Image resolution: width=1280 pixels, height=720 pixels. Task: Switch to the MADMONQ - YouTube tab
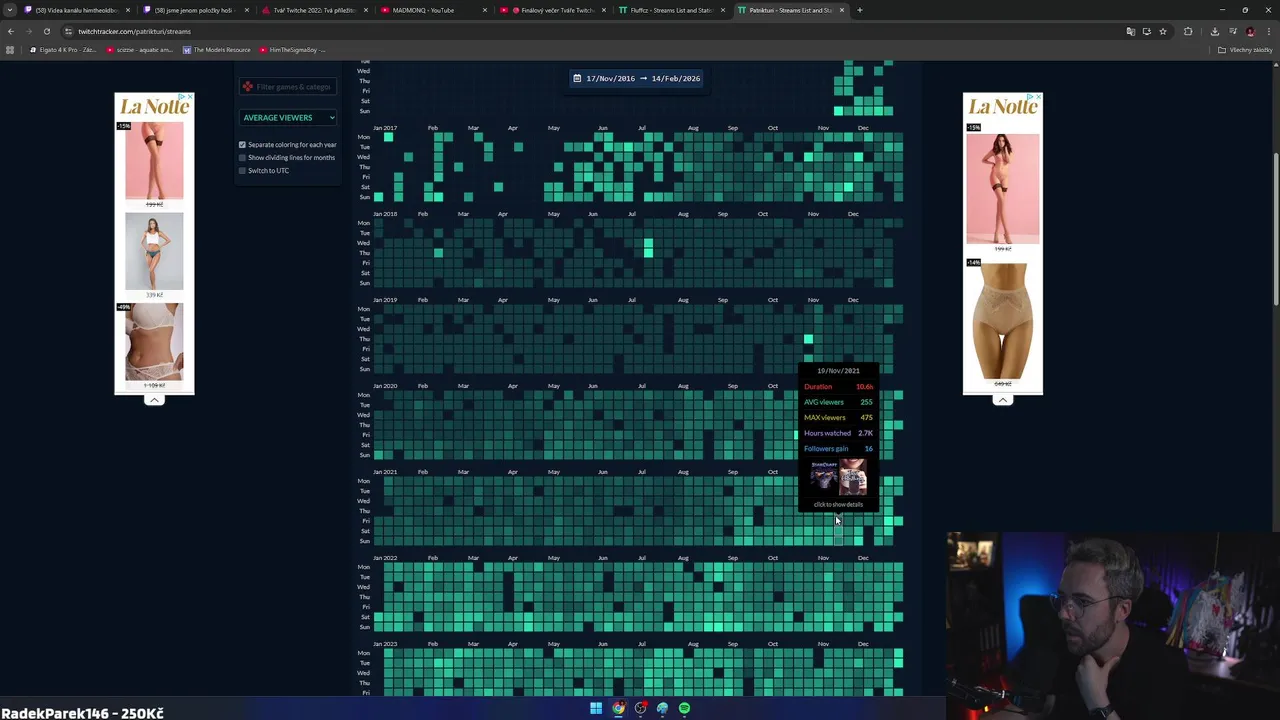point(428,10)
